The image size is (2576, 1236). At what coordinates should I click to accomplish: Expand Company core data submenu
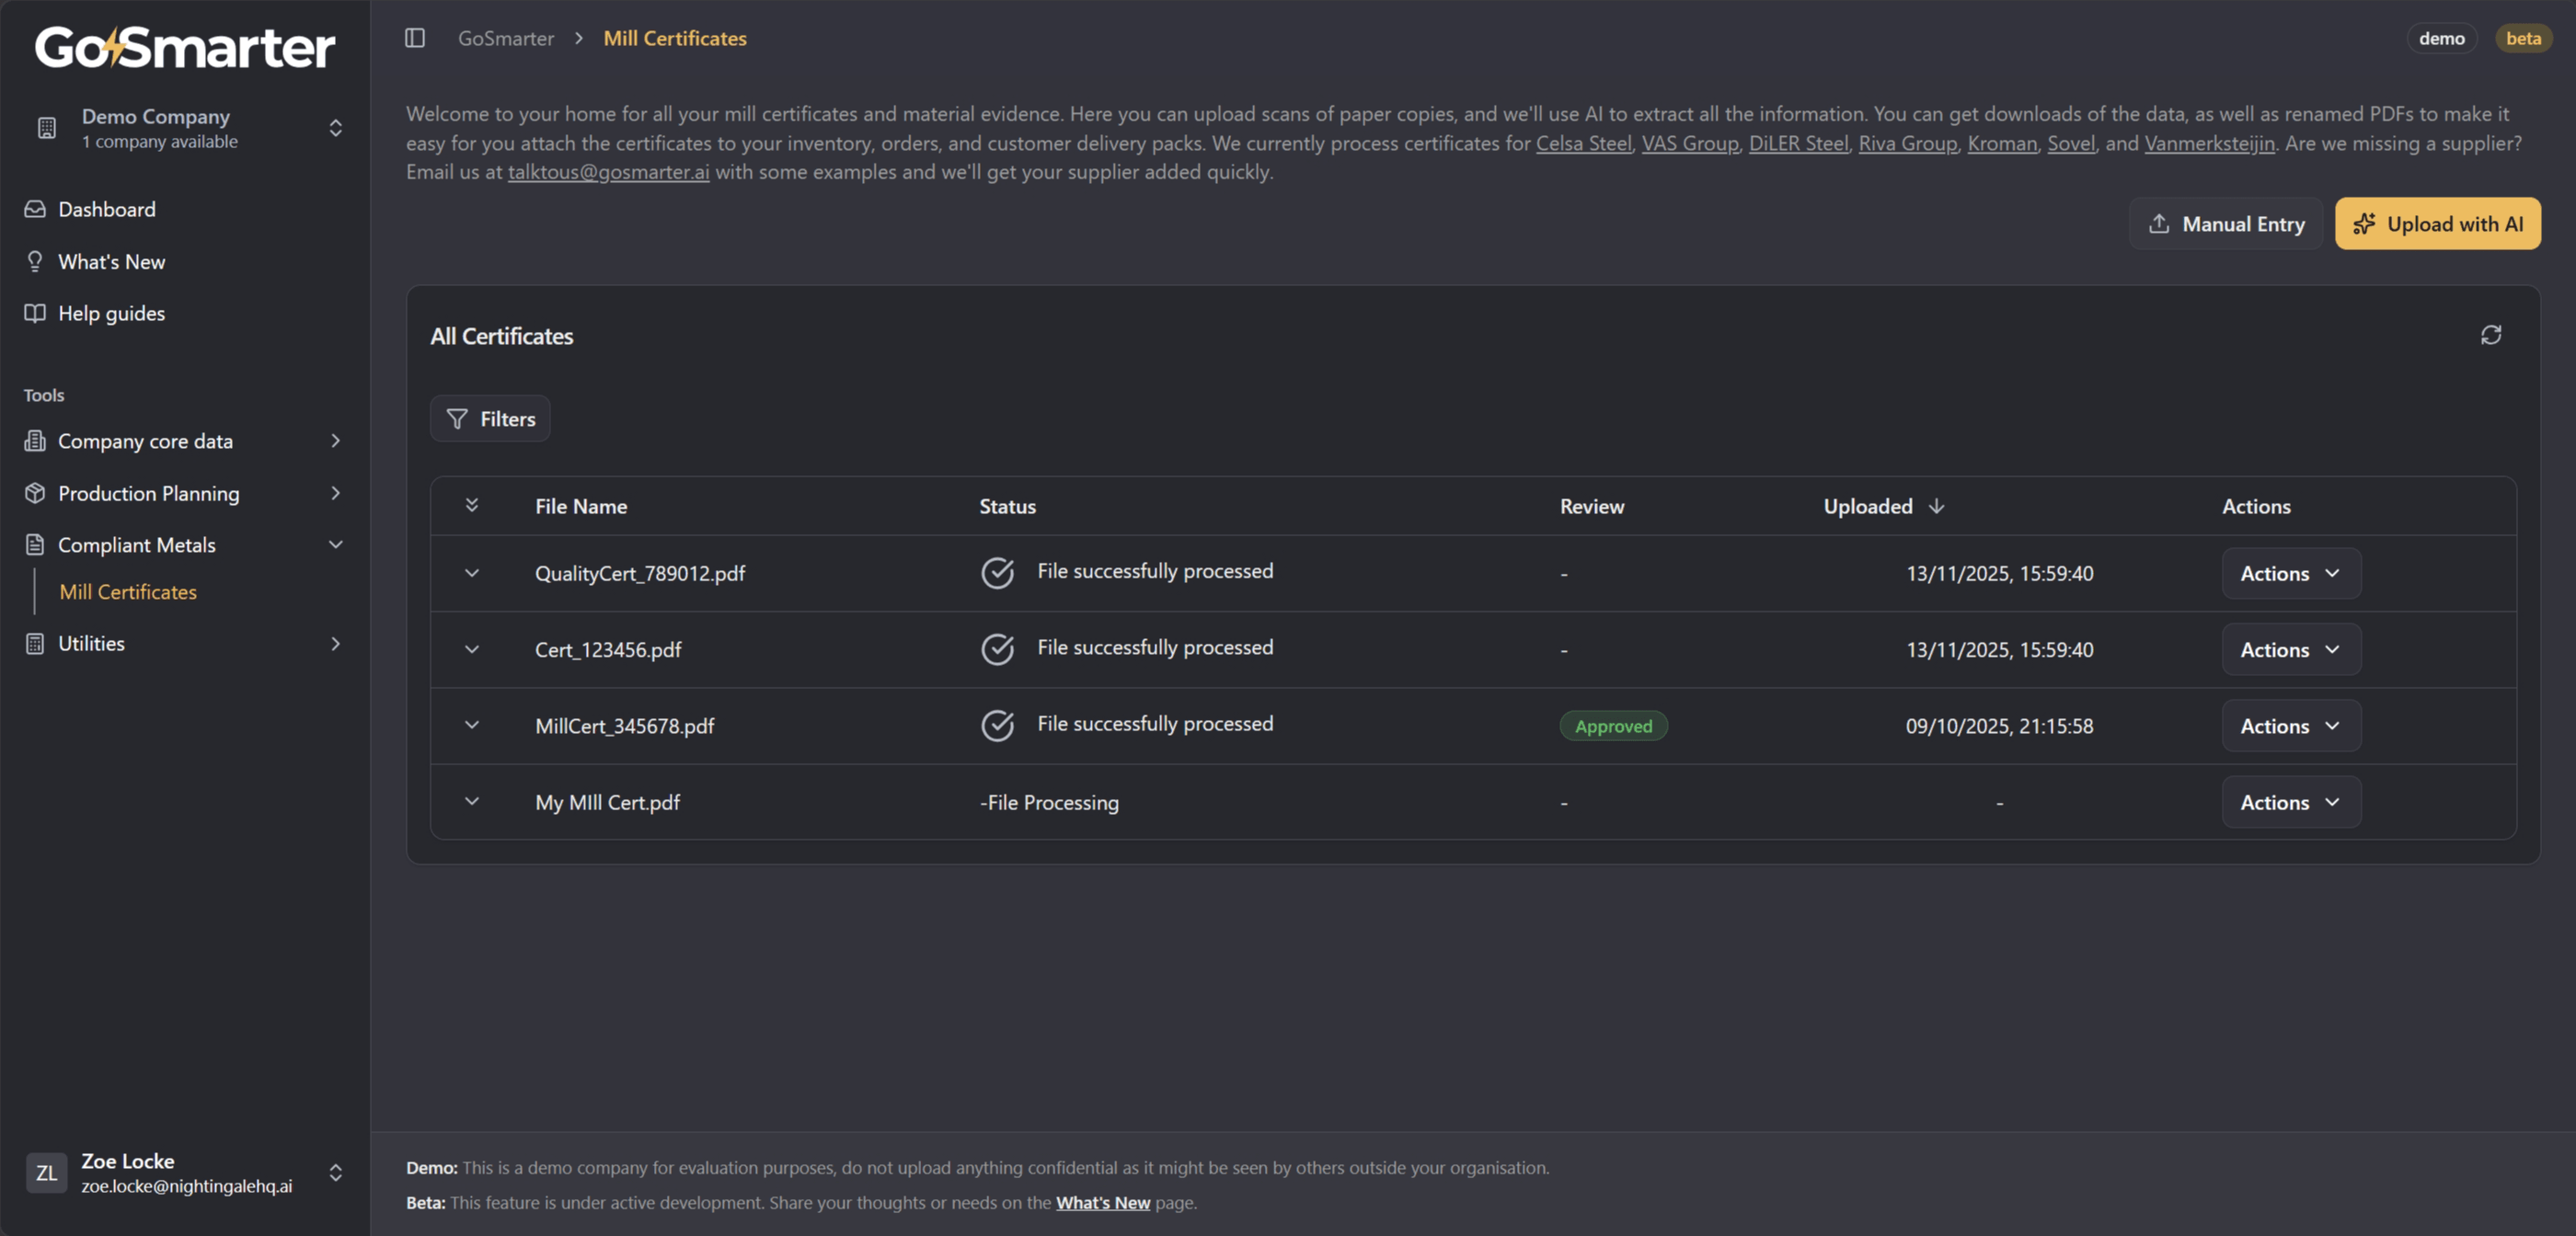(336, 441)
